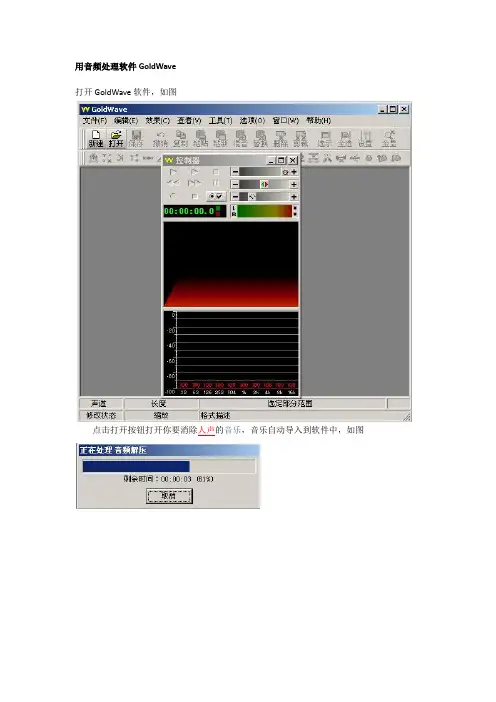Click the volume slider track in the controller
This screenshot has height=702, width=496.
[264, 172]
